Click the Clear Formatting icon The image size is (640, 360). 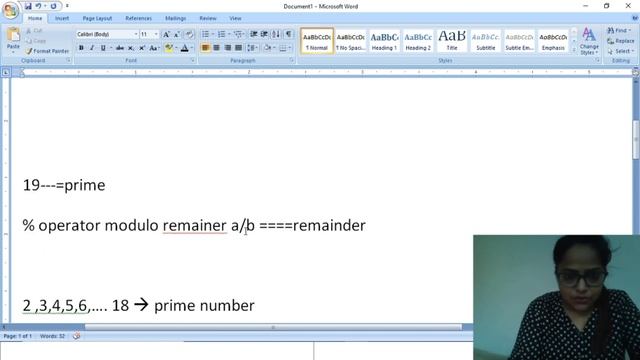[189, 35]
